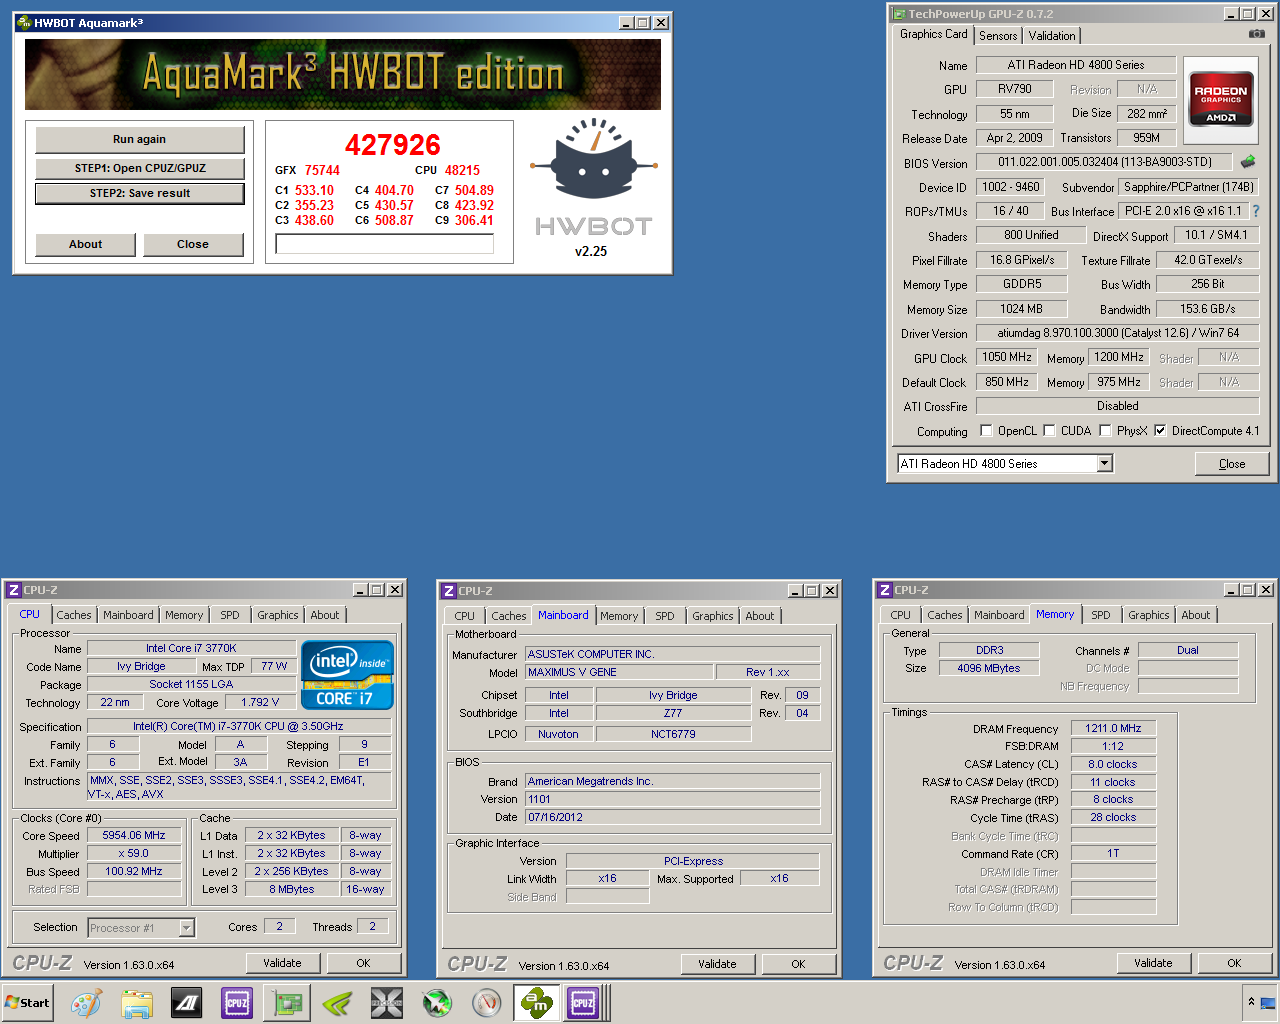
Task: Uncheck the DirectCompute 4.1 checkbox
Action: coord(1160,431)
